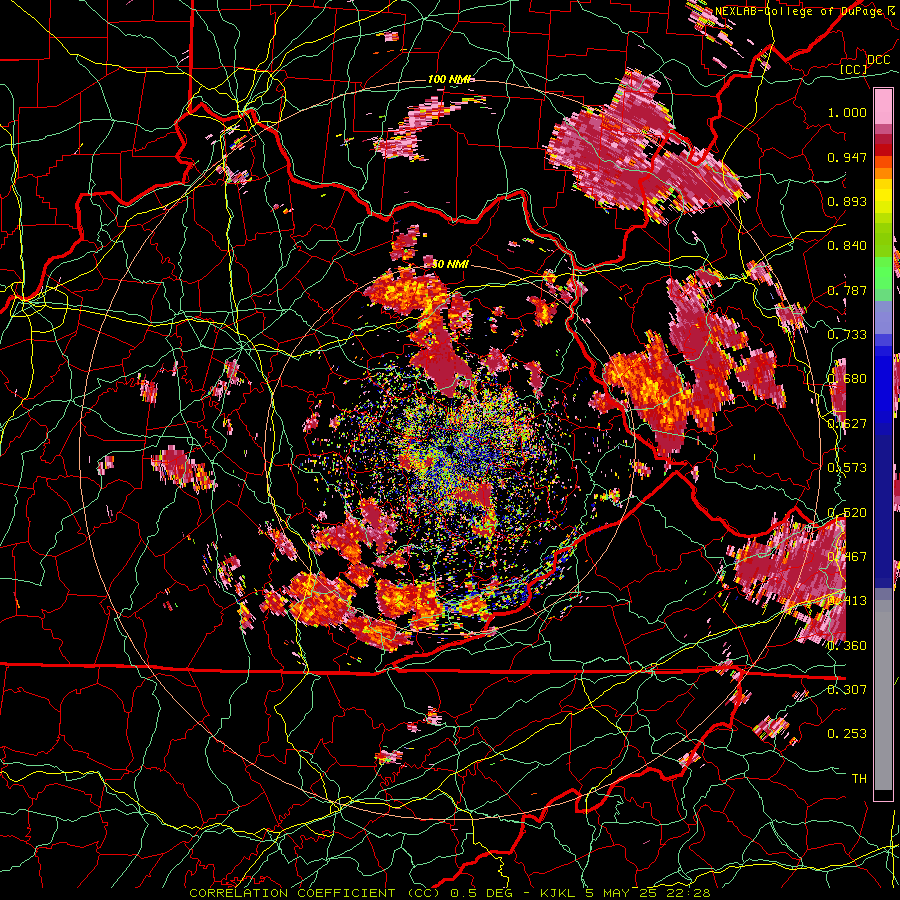
Task: Select the 0.360 legend value
Action: pyautogui.click(x=847, y=646)
